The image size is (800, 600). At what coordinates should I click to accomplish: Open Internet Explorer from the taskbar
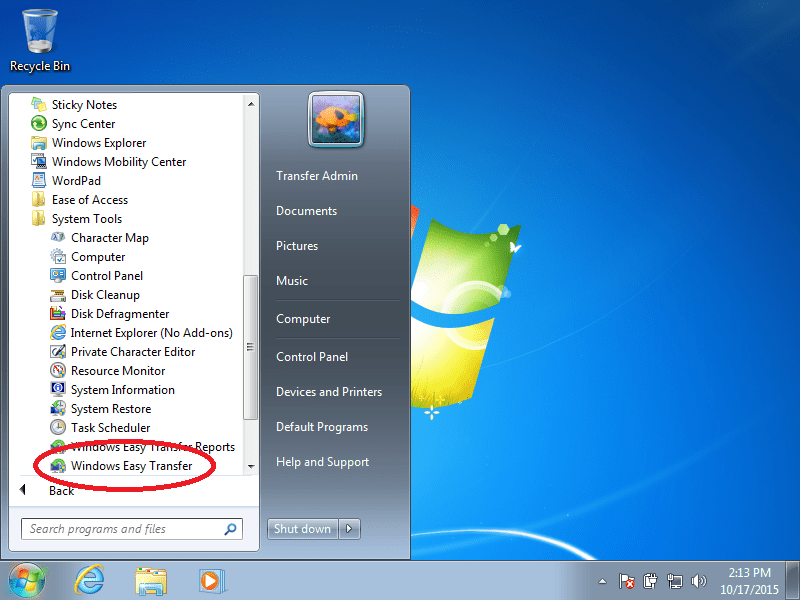pyautogui.click(x=90, y=580)
